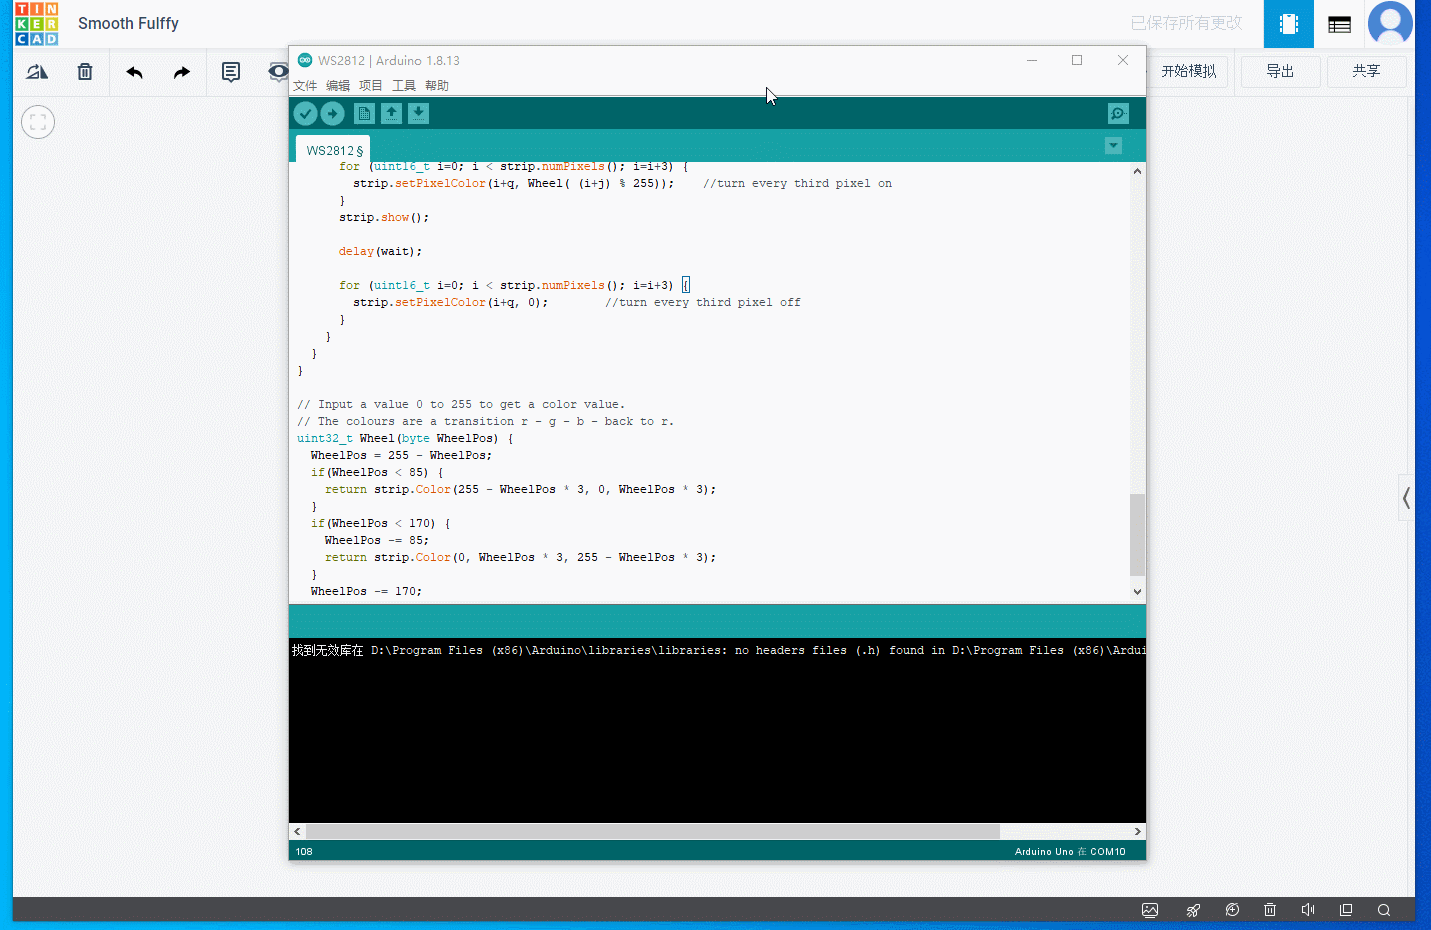The width and height of the screenshot is (1431, 930).
Task: Click the Arduino Upload arrow button
Action: (x=333, y=114)
